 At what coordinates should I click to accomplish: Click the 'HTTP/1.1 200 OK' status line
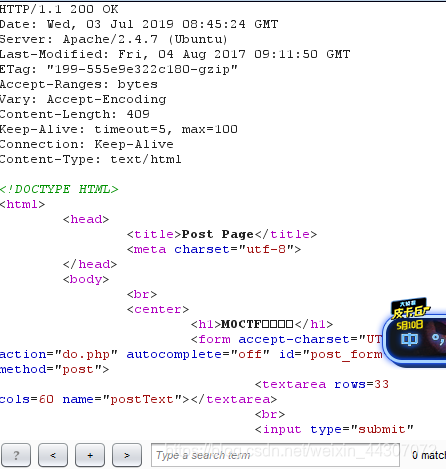(x=59, y=9)
